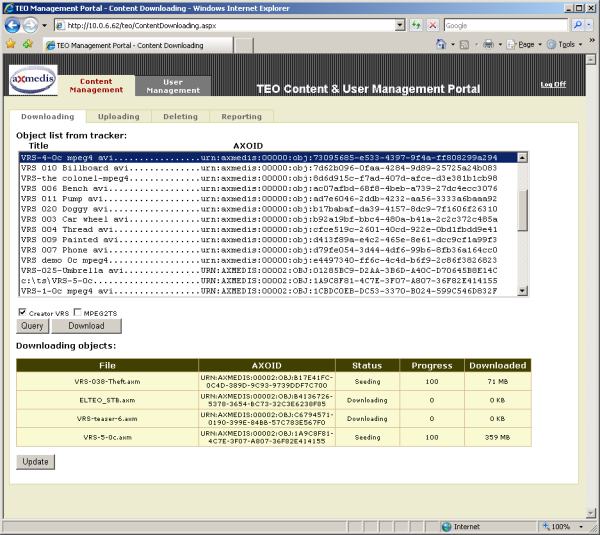Open the search provider dropdown arrow
600x535 pixels.
(589, 25)
